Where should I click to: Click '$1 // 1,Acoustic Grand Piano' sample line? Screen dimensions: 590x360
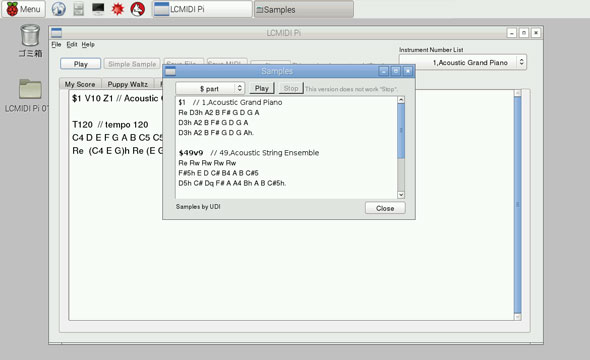tap(230, 102)
